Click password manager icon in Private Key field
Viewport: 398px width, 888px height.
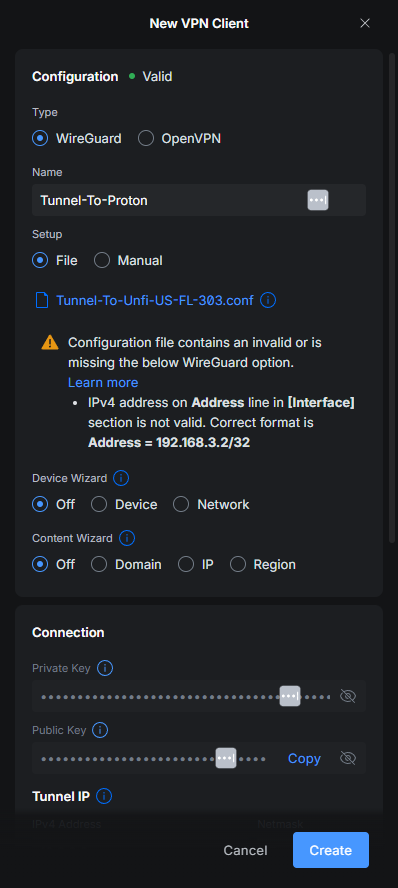[x=290, y=696]
